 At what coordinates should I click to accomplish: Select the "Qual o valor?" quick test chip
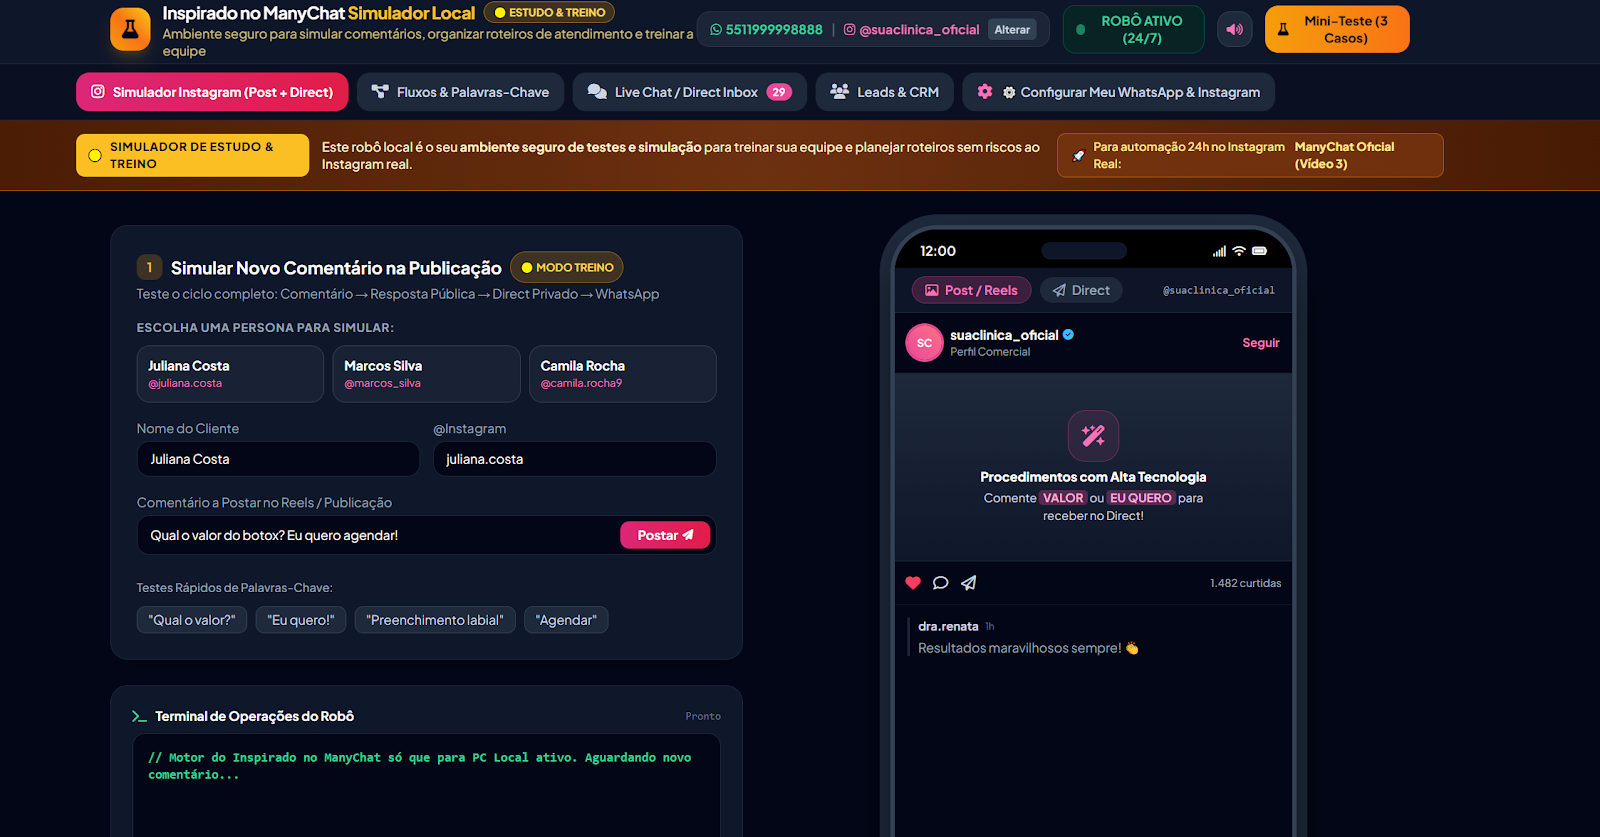tap(192, 620)
